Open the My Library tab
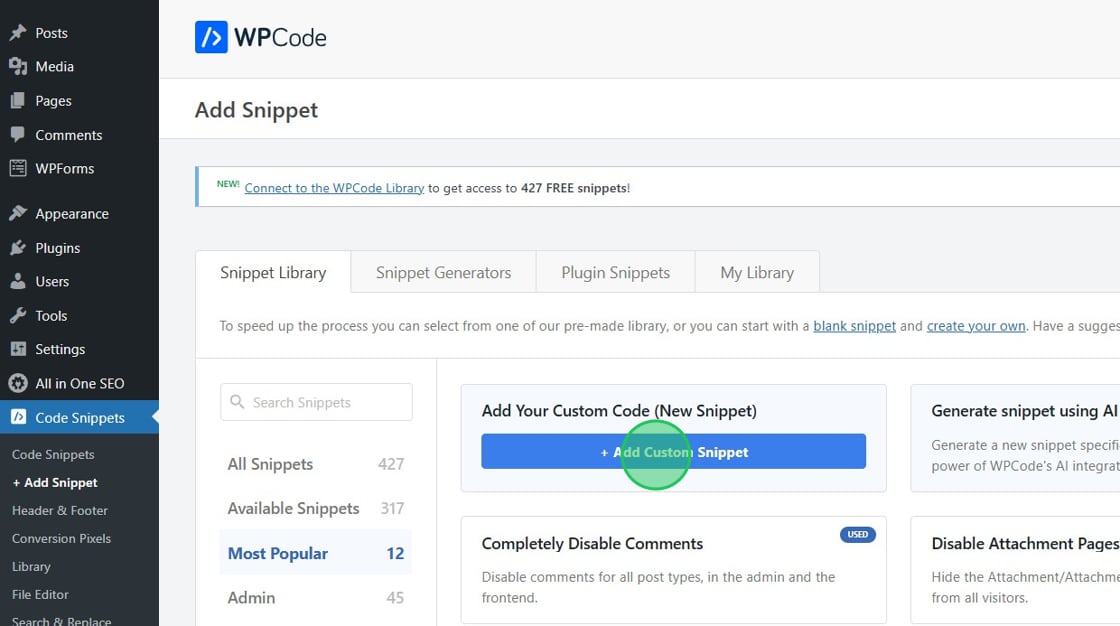This screenshot has width=1120, height=626. [757, 272]
